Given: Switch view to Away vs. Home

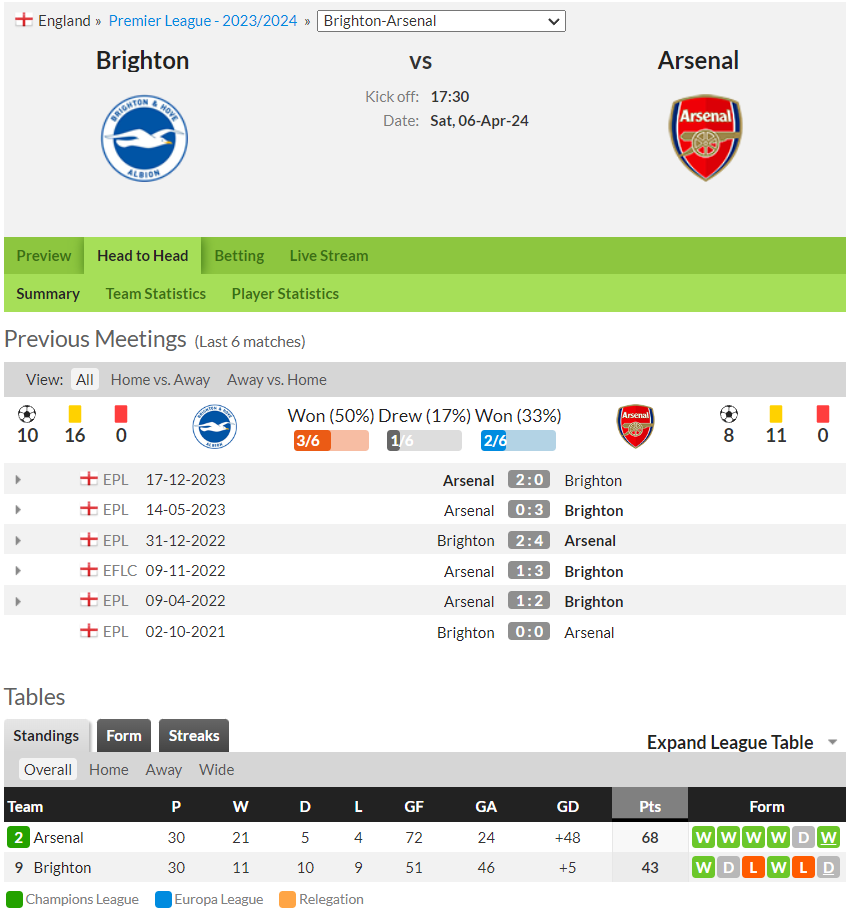Looking at the screenshot, I should [x=277, y=380].
